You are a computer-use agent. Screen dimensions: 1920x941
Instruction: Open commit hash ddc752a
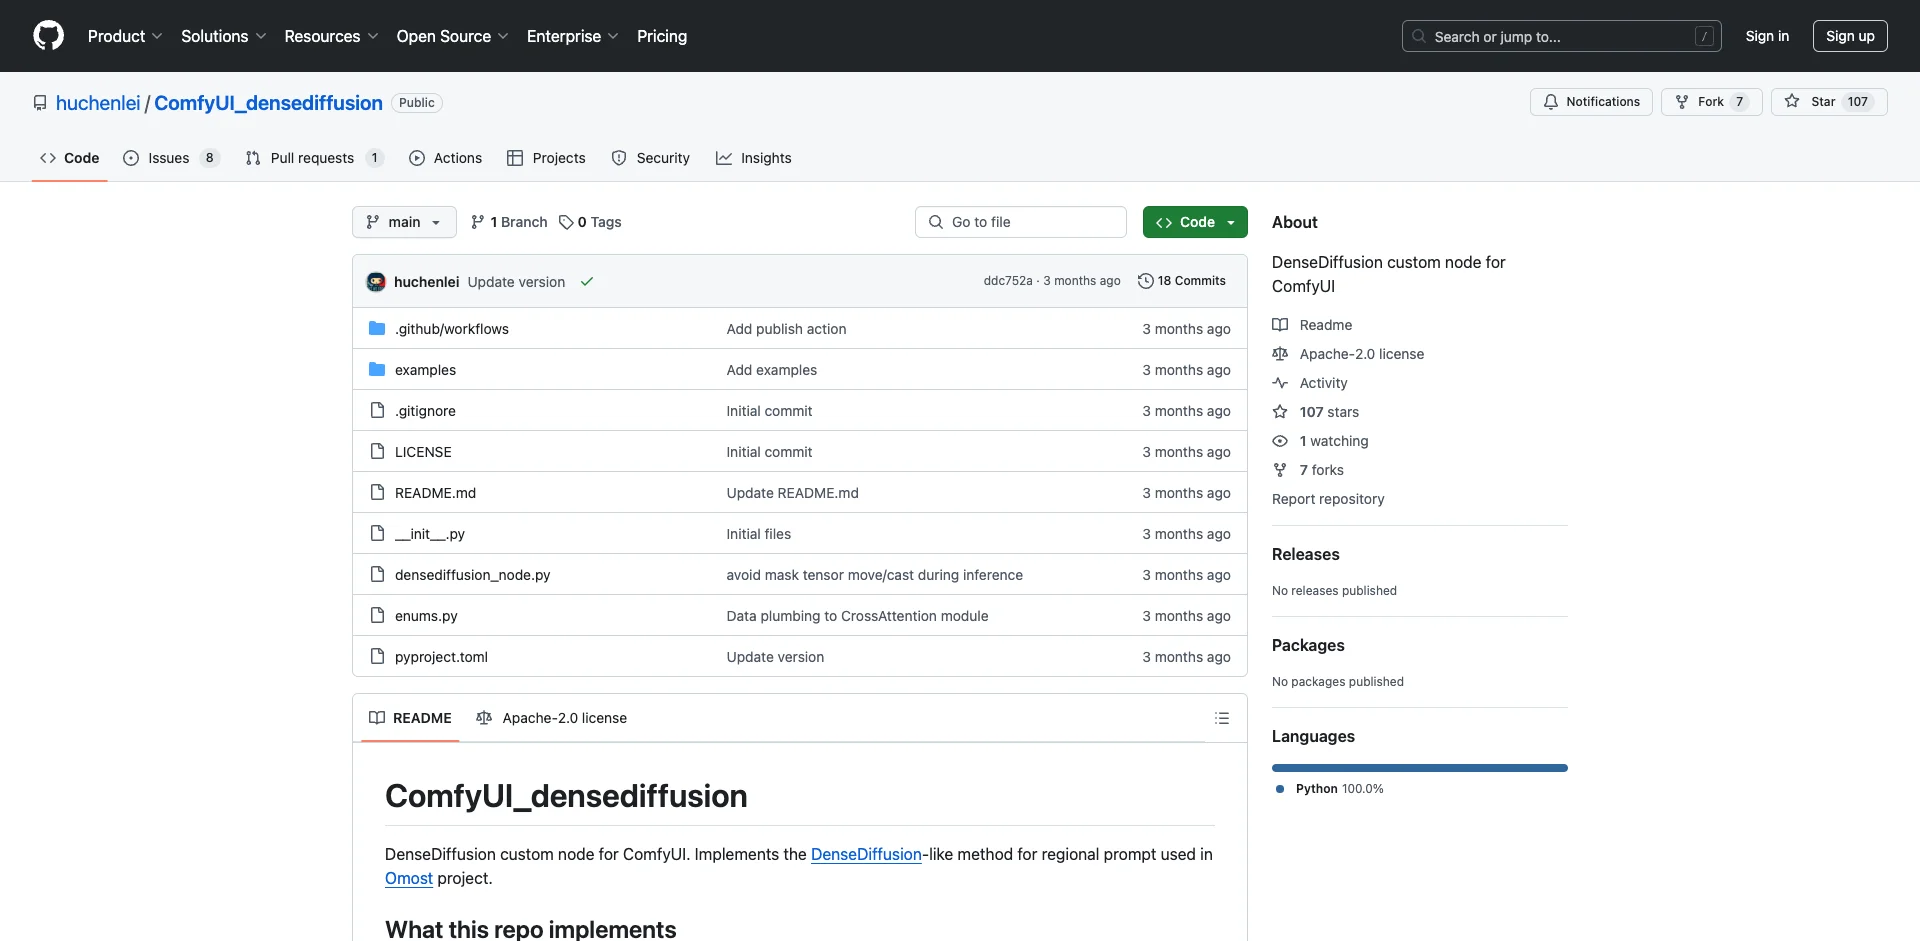point(1008,281)
